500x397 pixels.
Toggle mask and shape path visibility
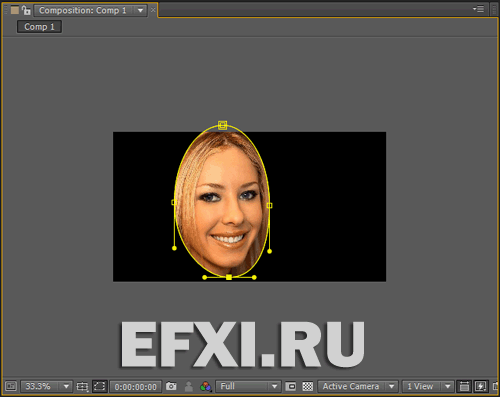coord(99,386)
